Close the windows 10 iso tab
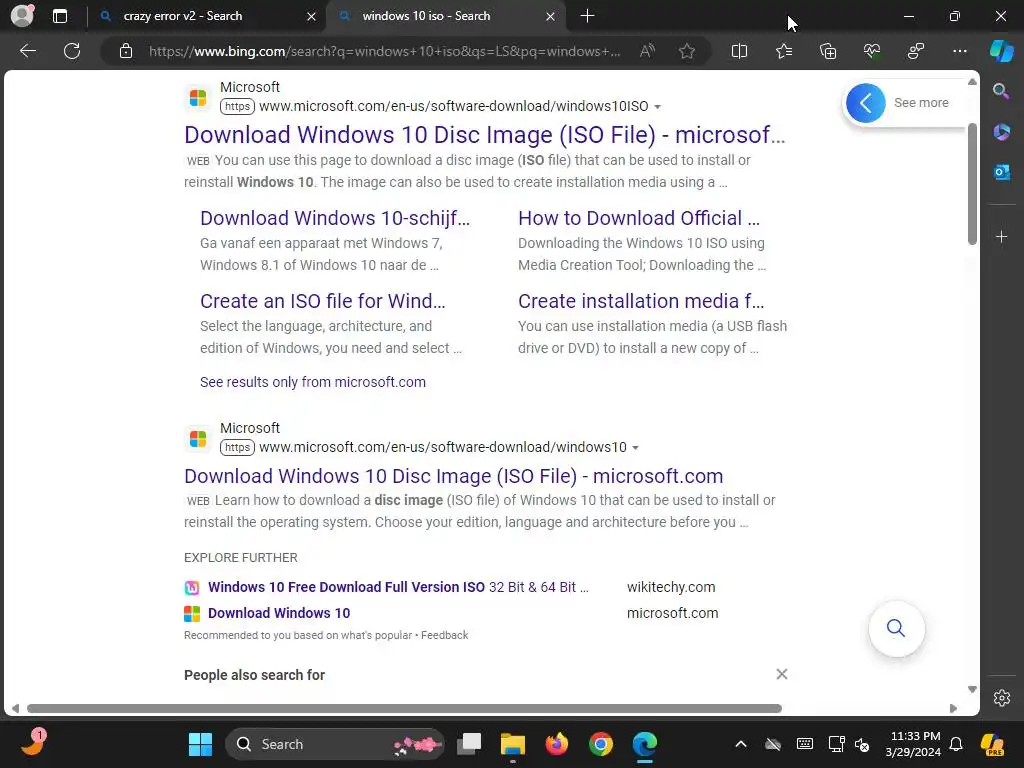Image resolution: width=1024 pixels, height=768 pixels. click(551, 16)
